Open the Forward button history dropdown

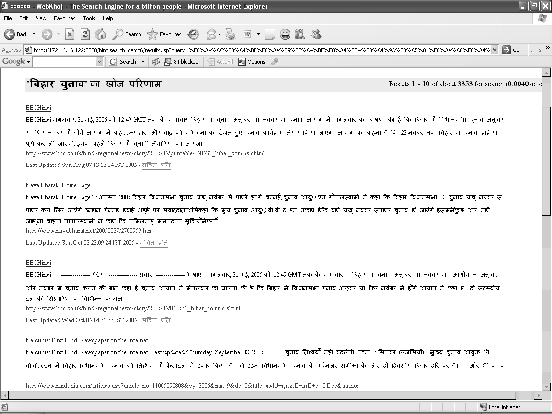[x=58, y=34]
